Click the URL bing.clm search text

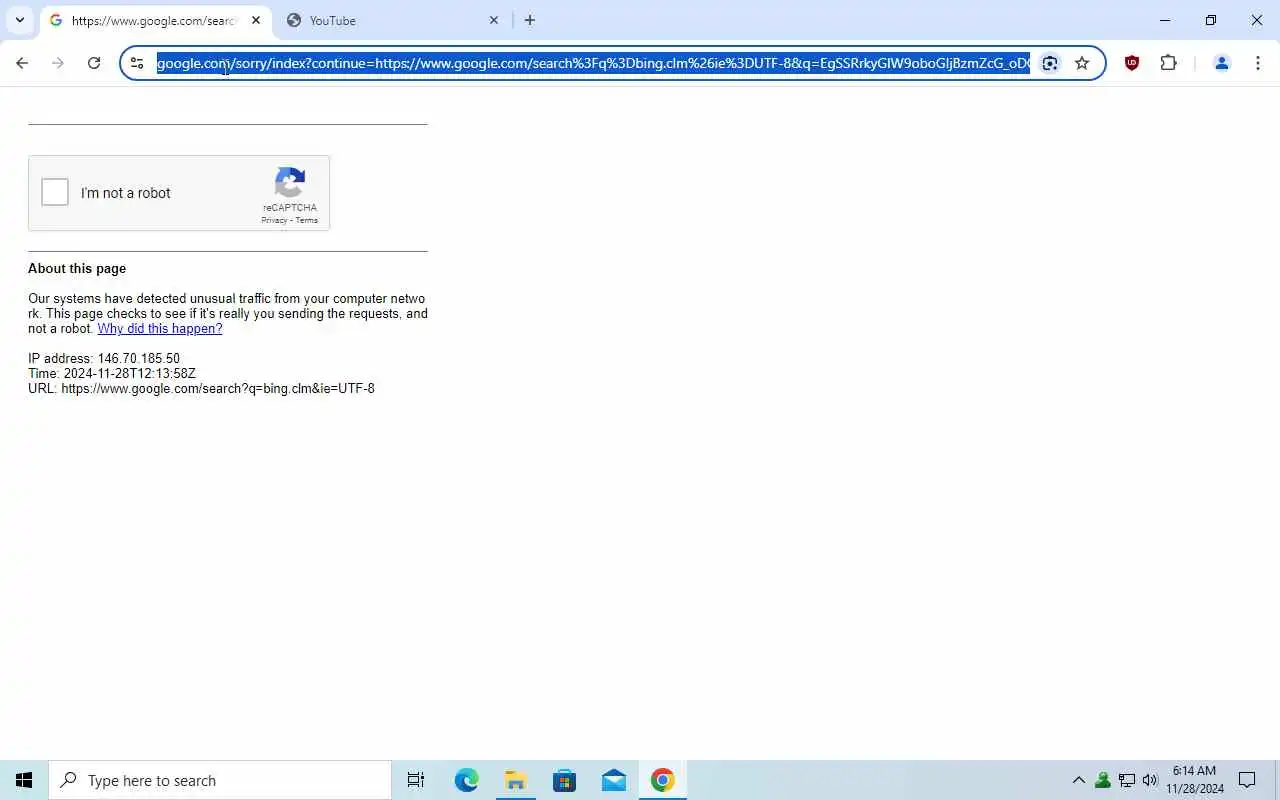tap(201, 388)
